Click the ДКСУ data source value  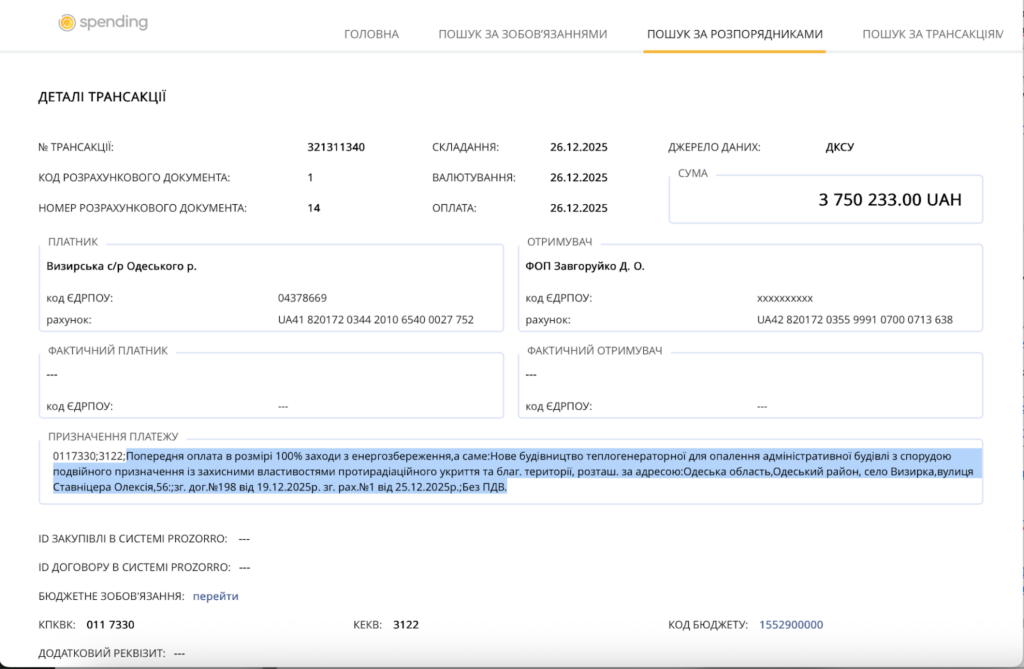[x=839, y=147]
